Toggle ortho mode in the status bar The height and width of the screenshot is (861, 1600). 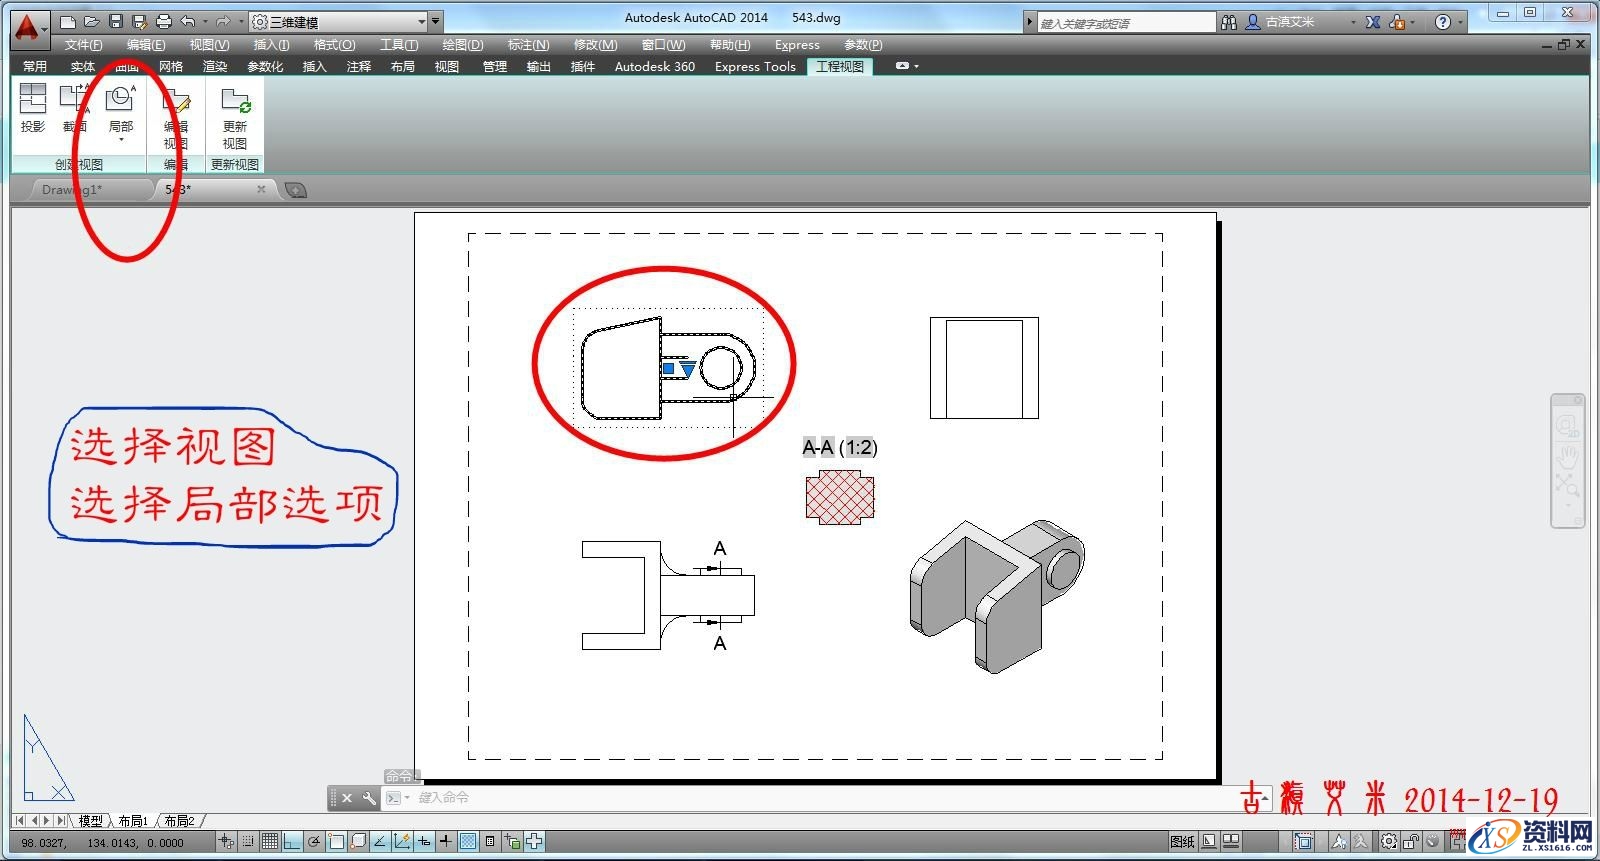click(x=292, y=842)
